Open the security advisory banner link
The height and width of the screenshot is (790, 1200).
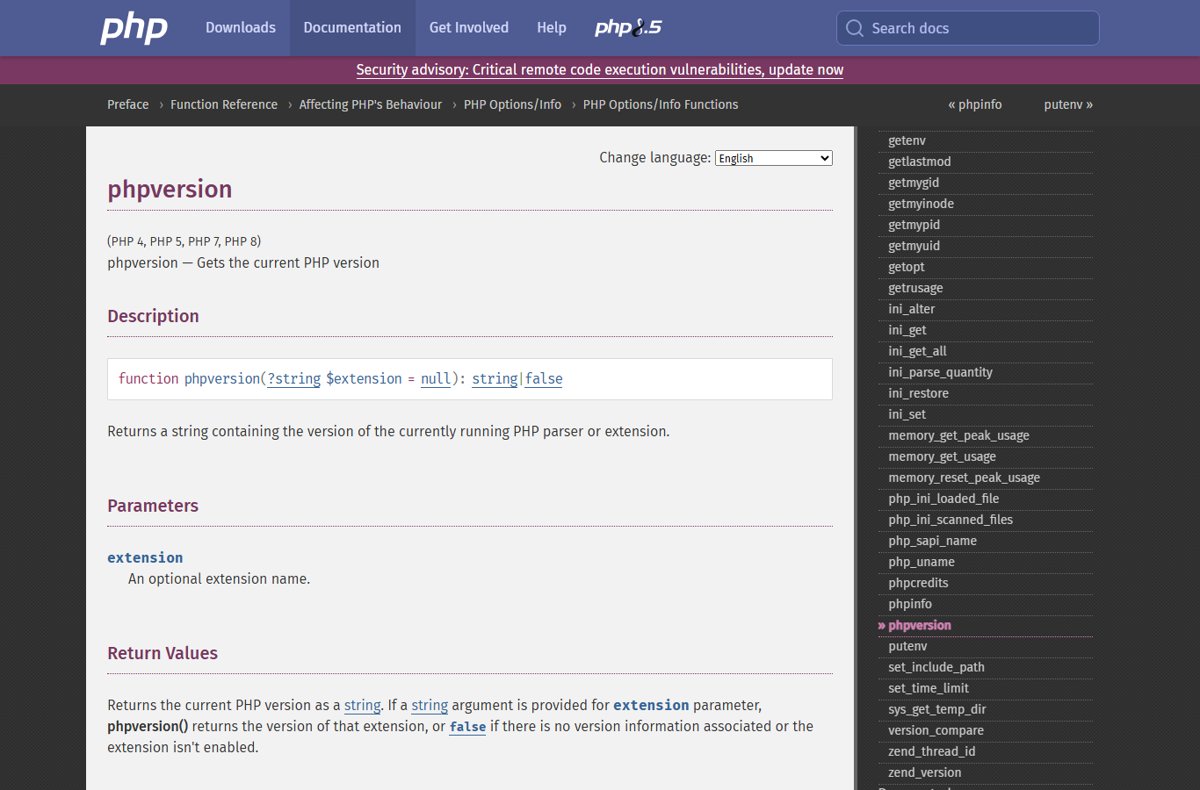600,70
